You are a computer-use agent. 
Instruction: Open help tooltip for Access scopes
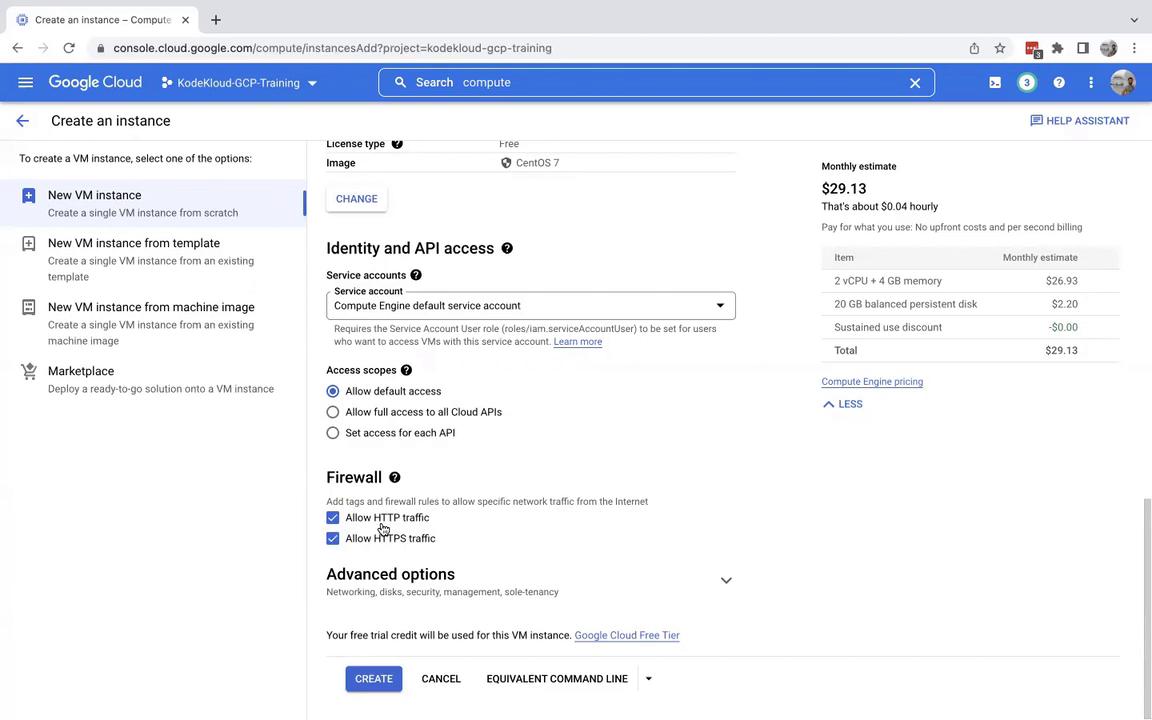[406, 370]
